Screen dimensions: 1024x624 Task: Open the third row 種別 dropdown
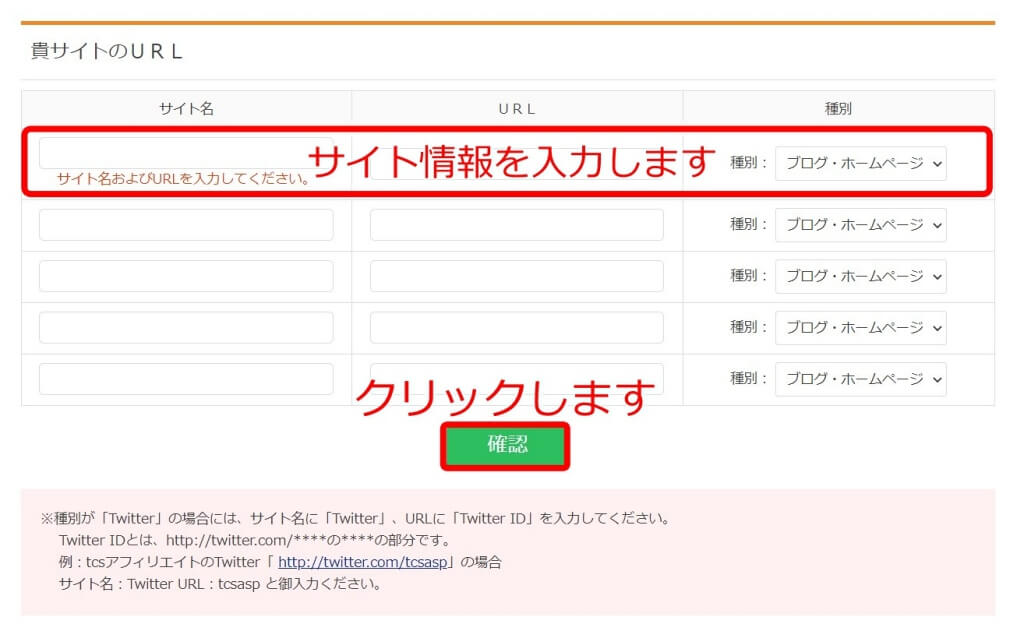coord(860,276)
